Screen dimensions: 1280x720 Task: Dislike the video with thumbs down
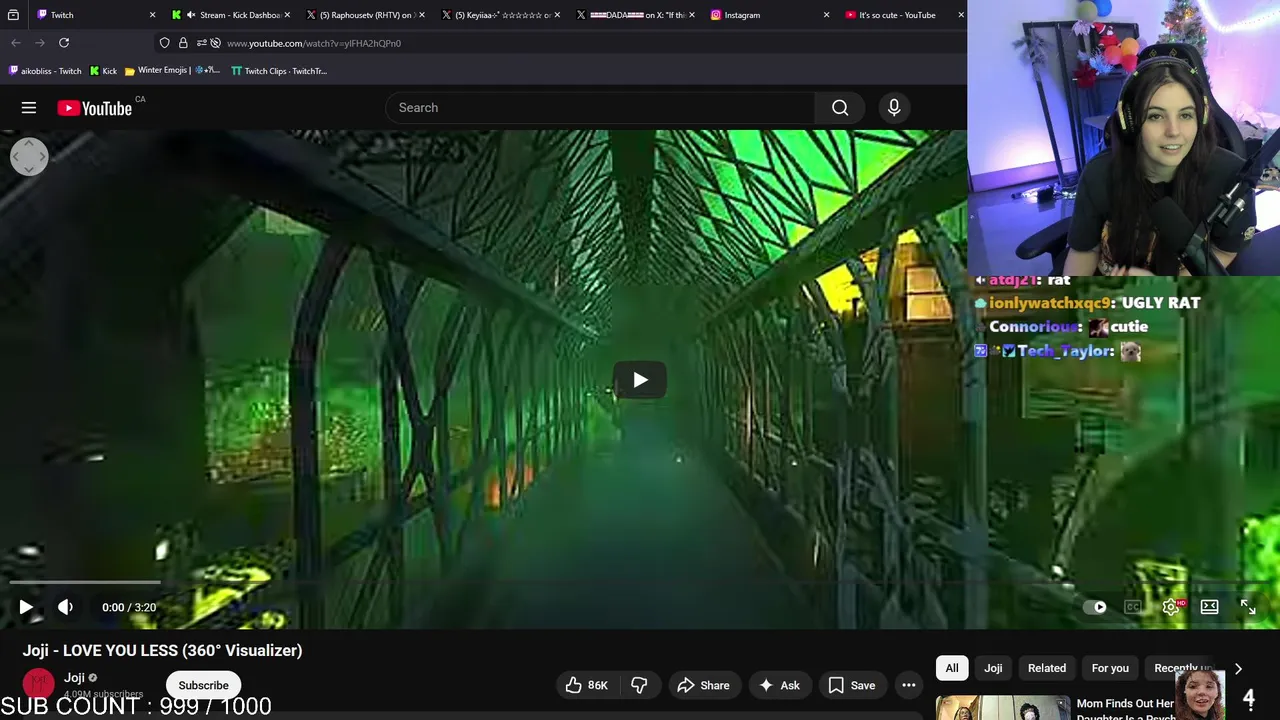[x=640, y=685]
